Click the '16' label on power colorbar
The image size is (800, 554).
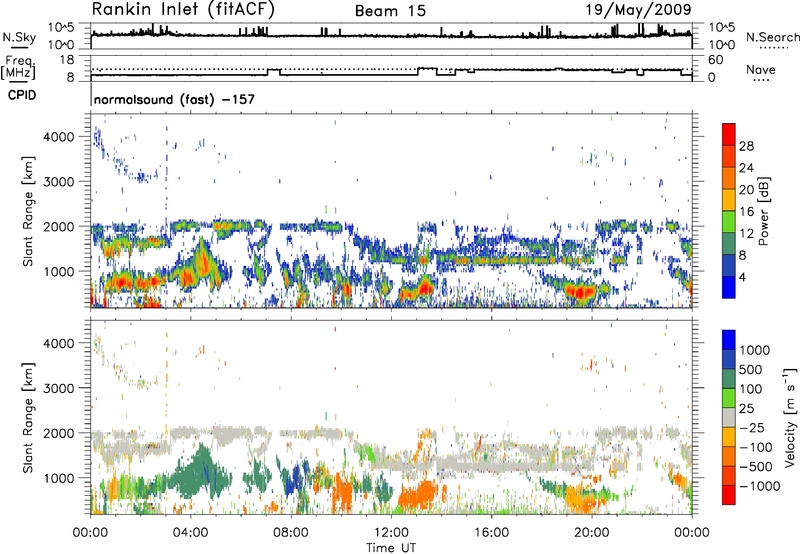[746, 212]
